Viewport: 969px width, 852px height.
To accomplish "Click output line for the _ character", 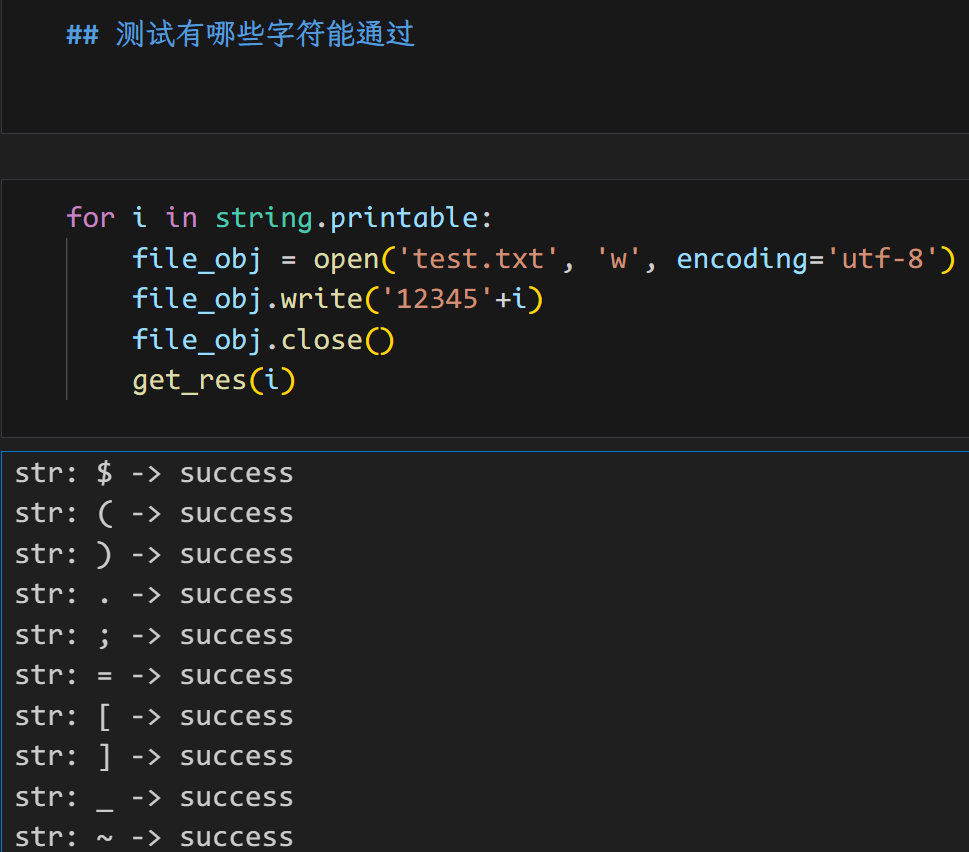I will tap(154, 797).
